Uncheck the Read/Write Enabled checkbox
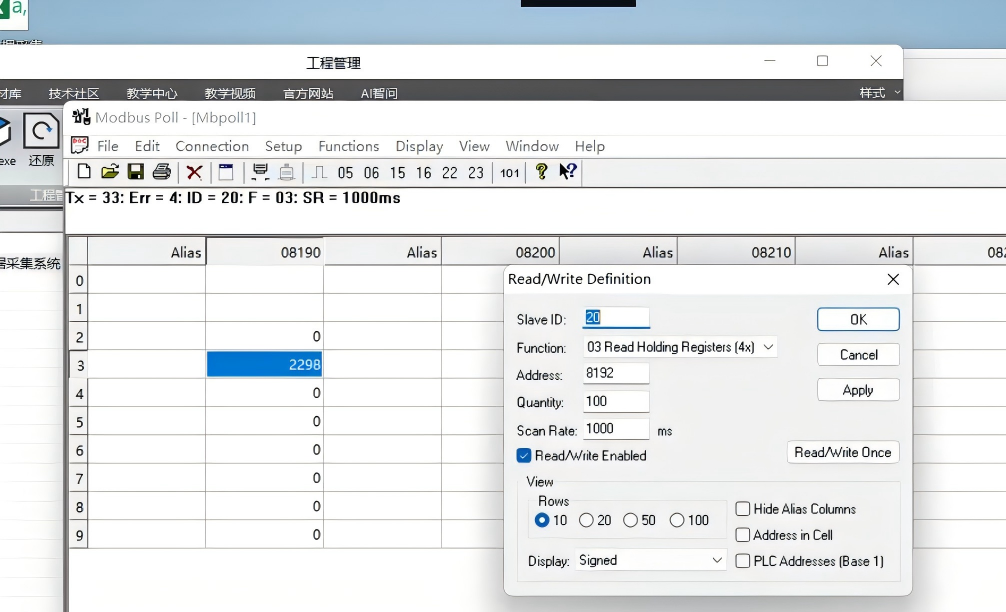1006x612 pixels. click(523, 455)
